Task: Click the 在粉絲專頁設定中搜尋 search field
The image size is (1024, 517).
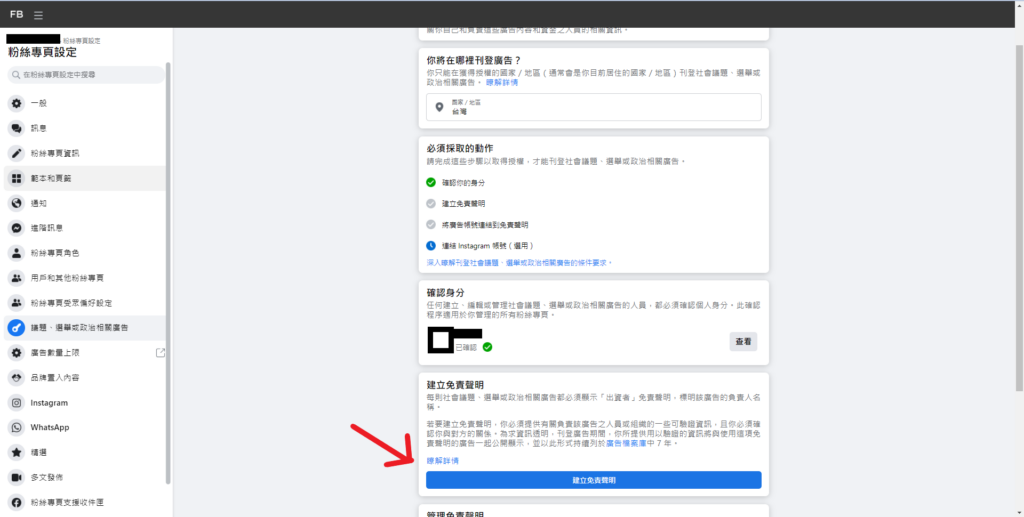Action: 86,75
